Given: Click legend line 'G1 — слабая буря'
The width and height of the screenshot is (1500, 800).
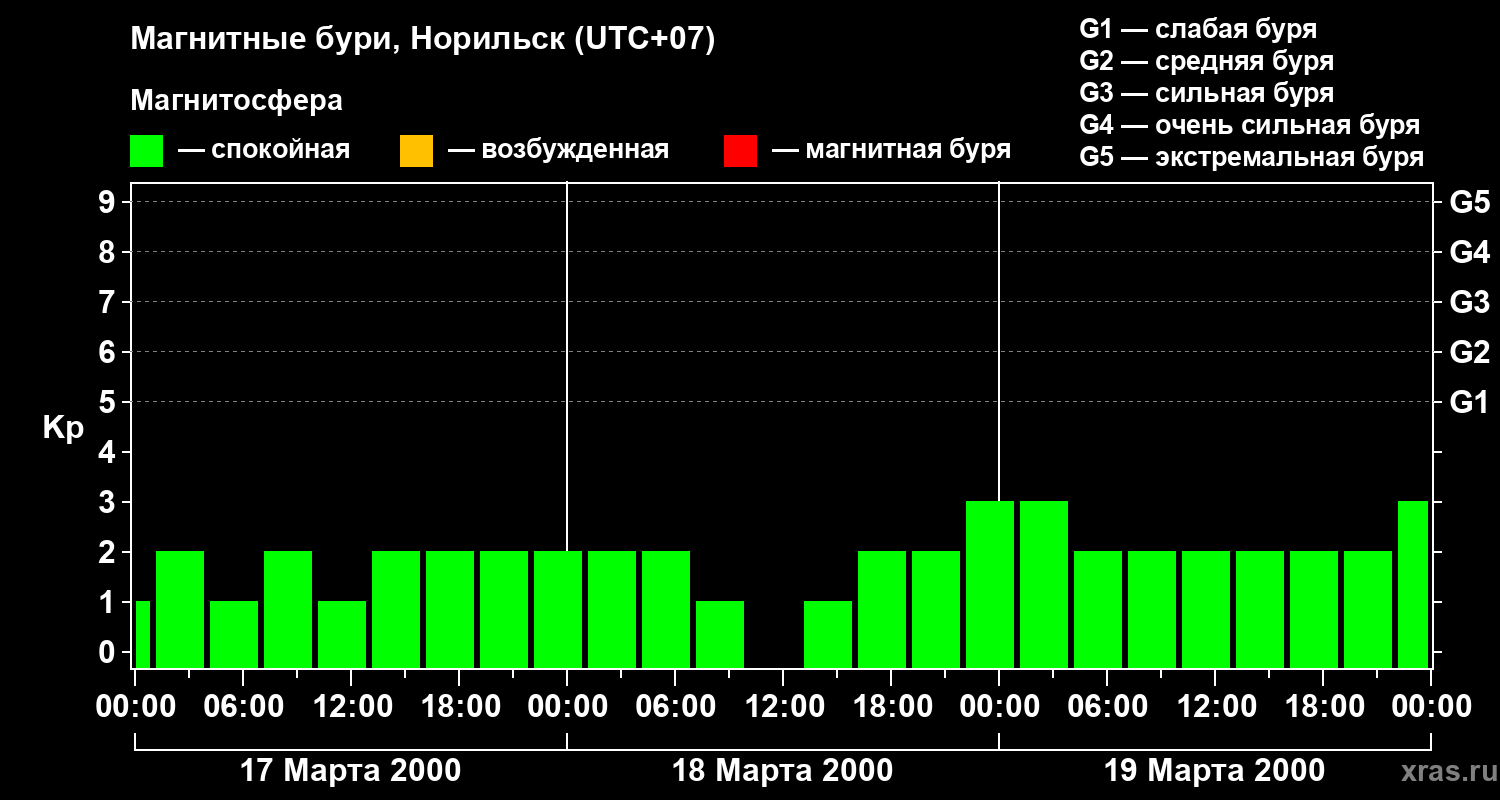Looking at the screenshot, I should pos(1198,28).
